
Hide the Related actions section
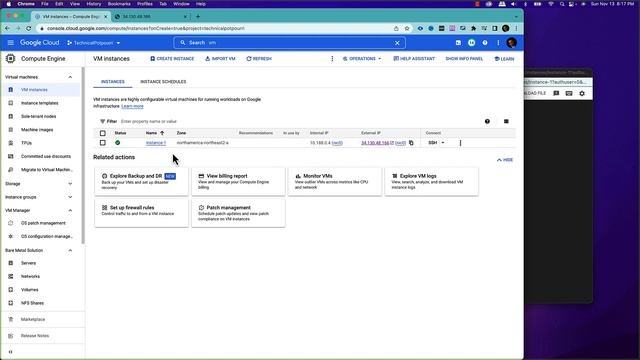tap(505, 160)
